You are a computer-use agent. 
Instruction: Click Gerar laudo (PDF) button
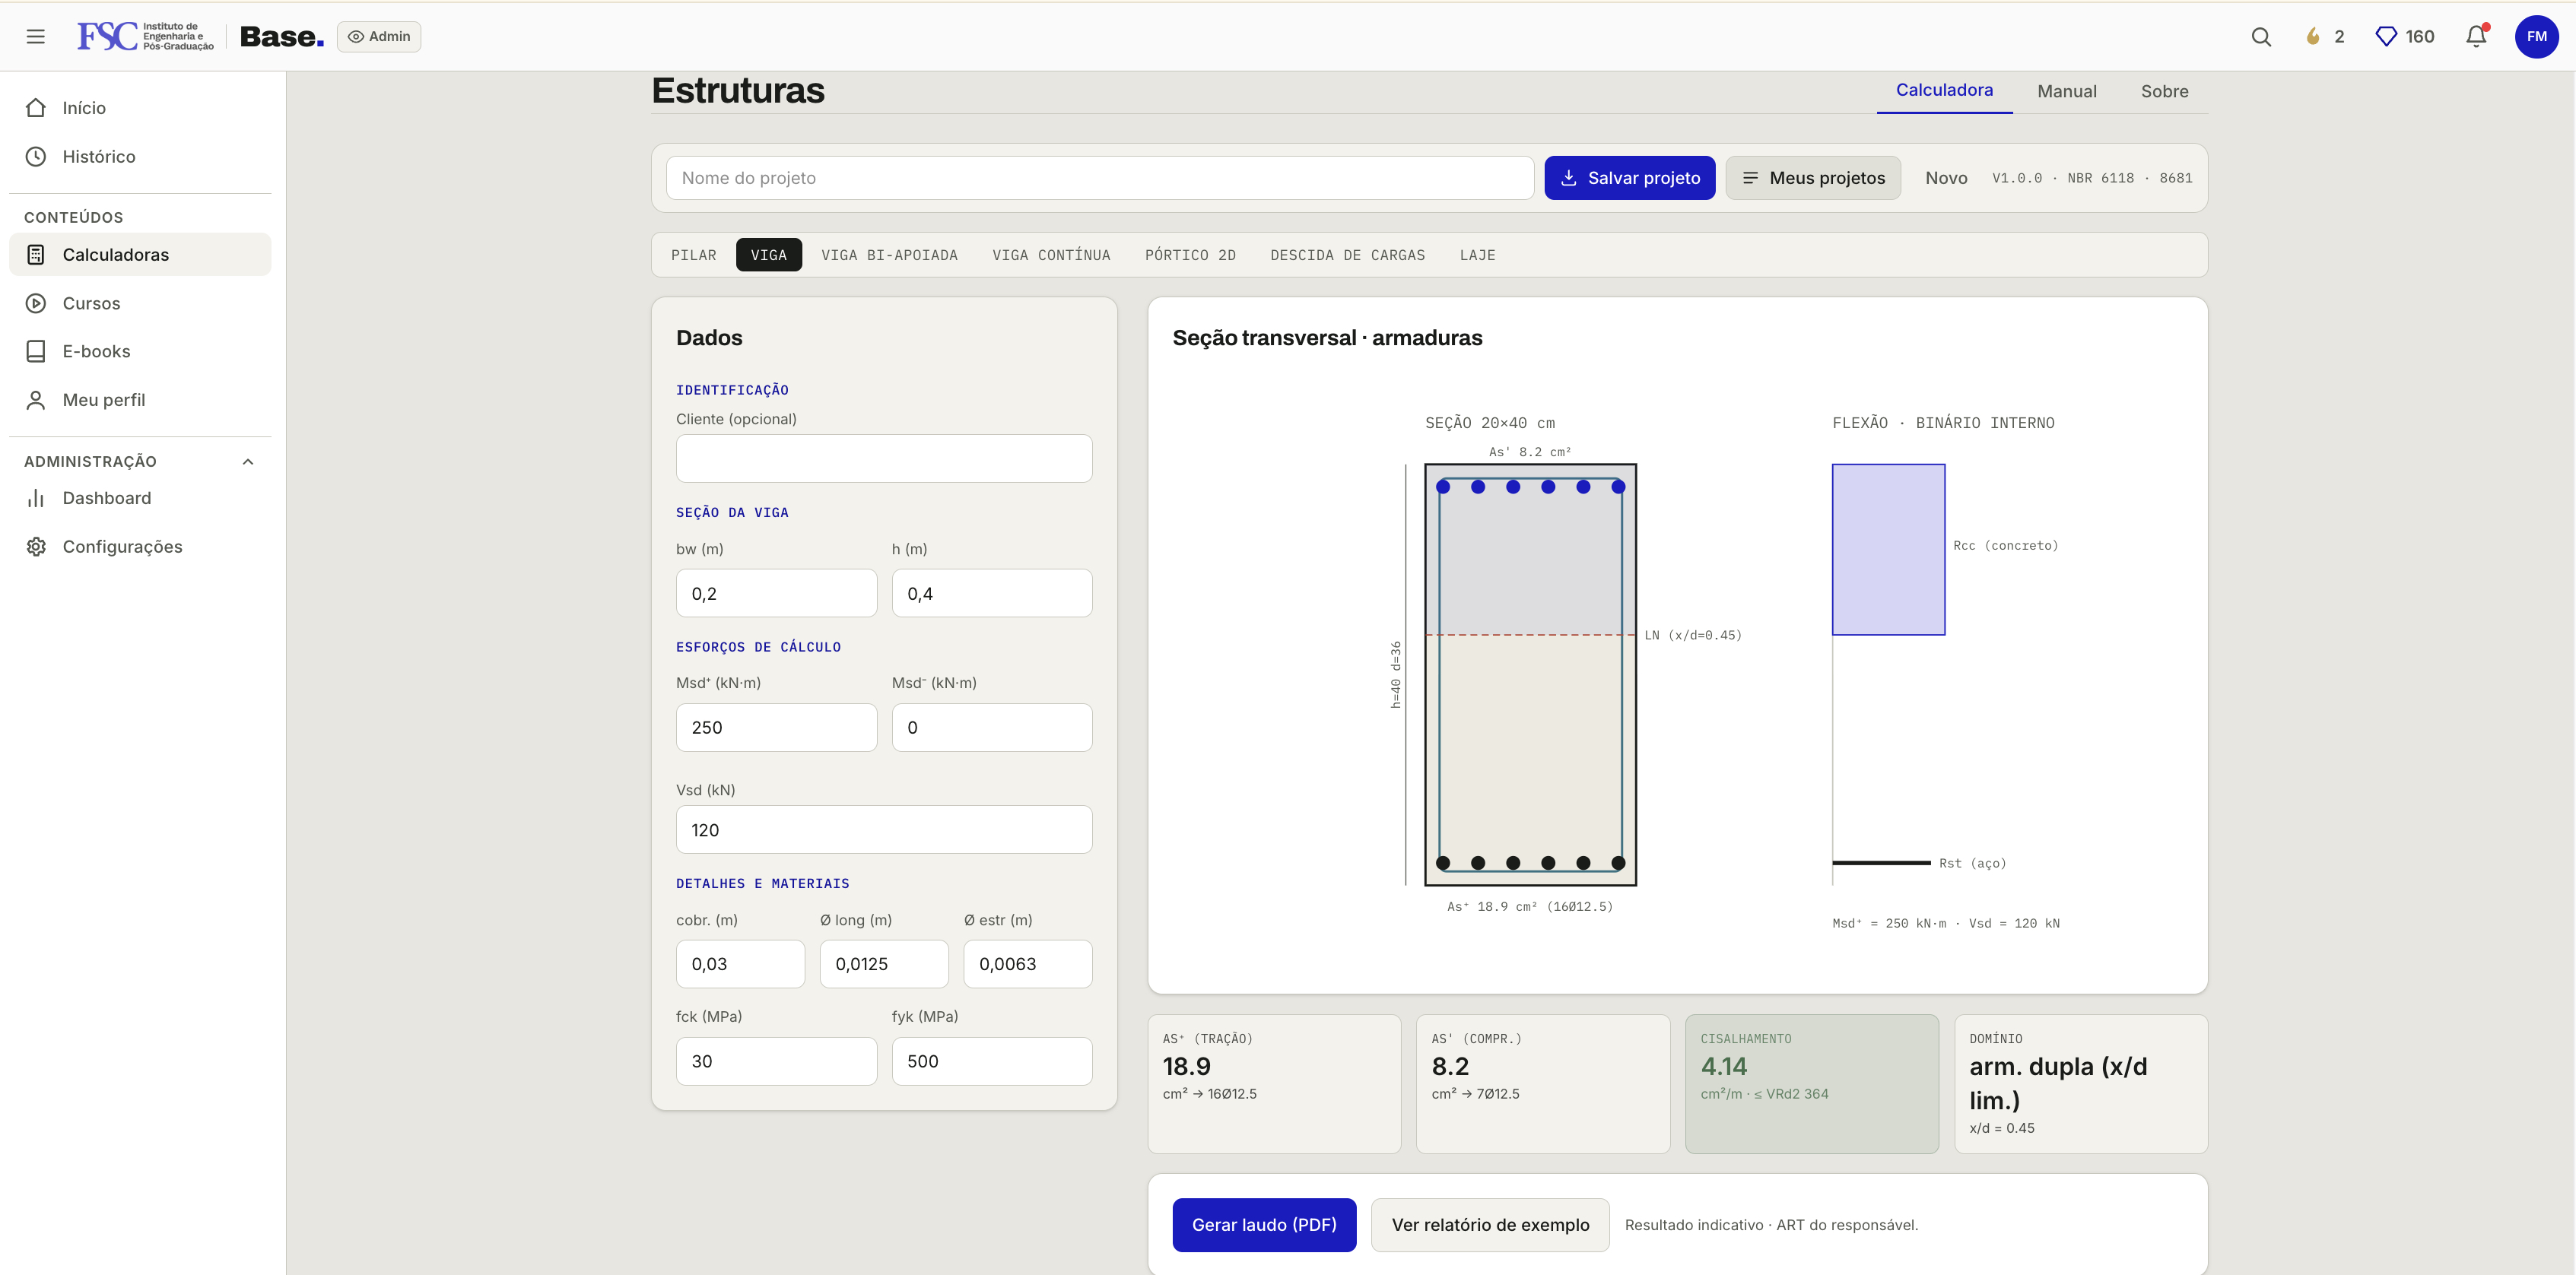point(1264,1225)
